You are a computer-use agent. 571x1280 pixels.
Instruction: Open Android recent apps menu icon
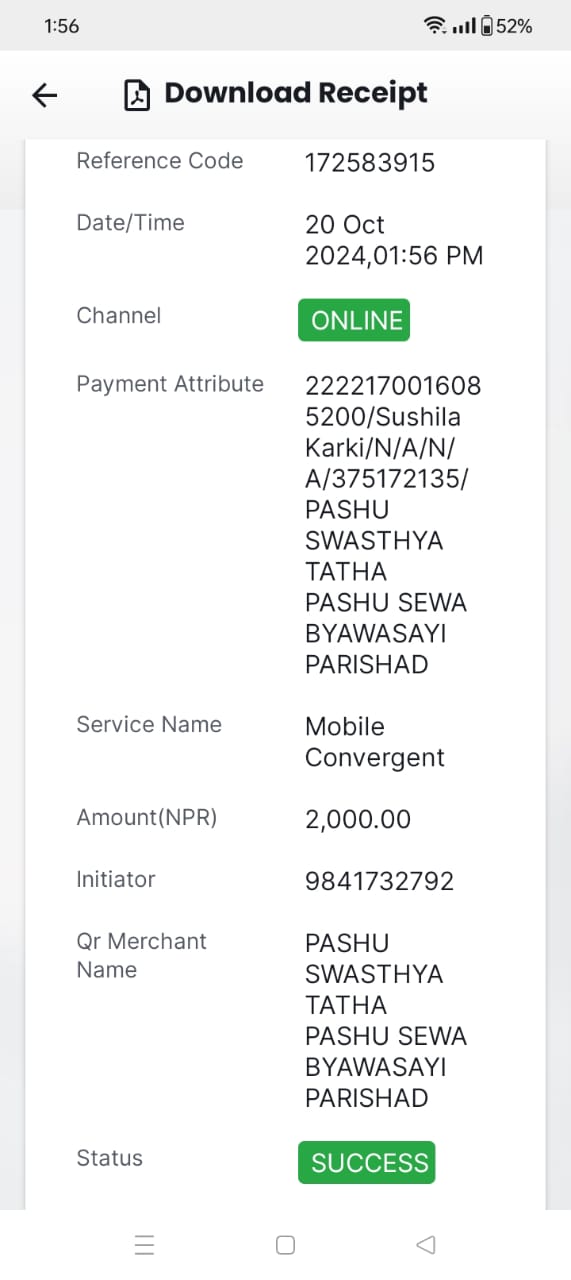[144, 1245]
